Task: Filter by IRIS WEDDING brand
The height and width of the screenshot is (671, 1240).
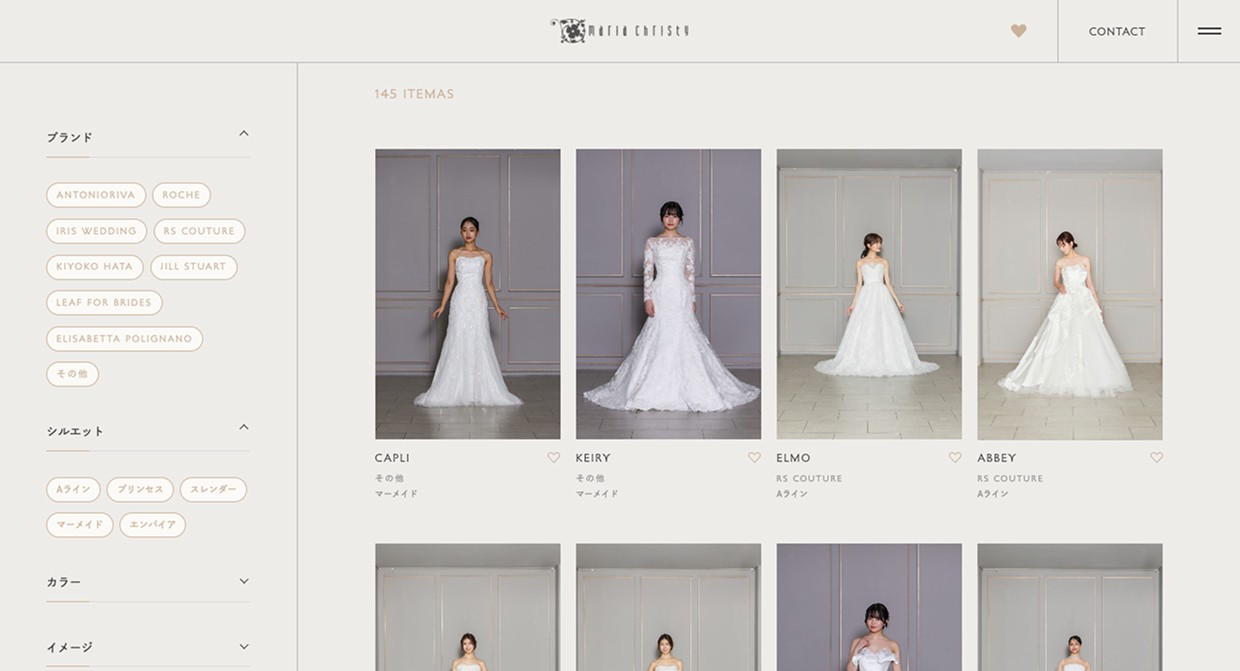Action: (x=96, y=231)
